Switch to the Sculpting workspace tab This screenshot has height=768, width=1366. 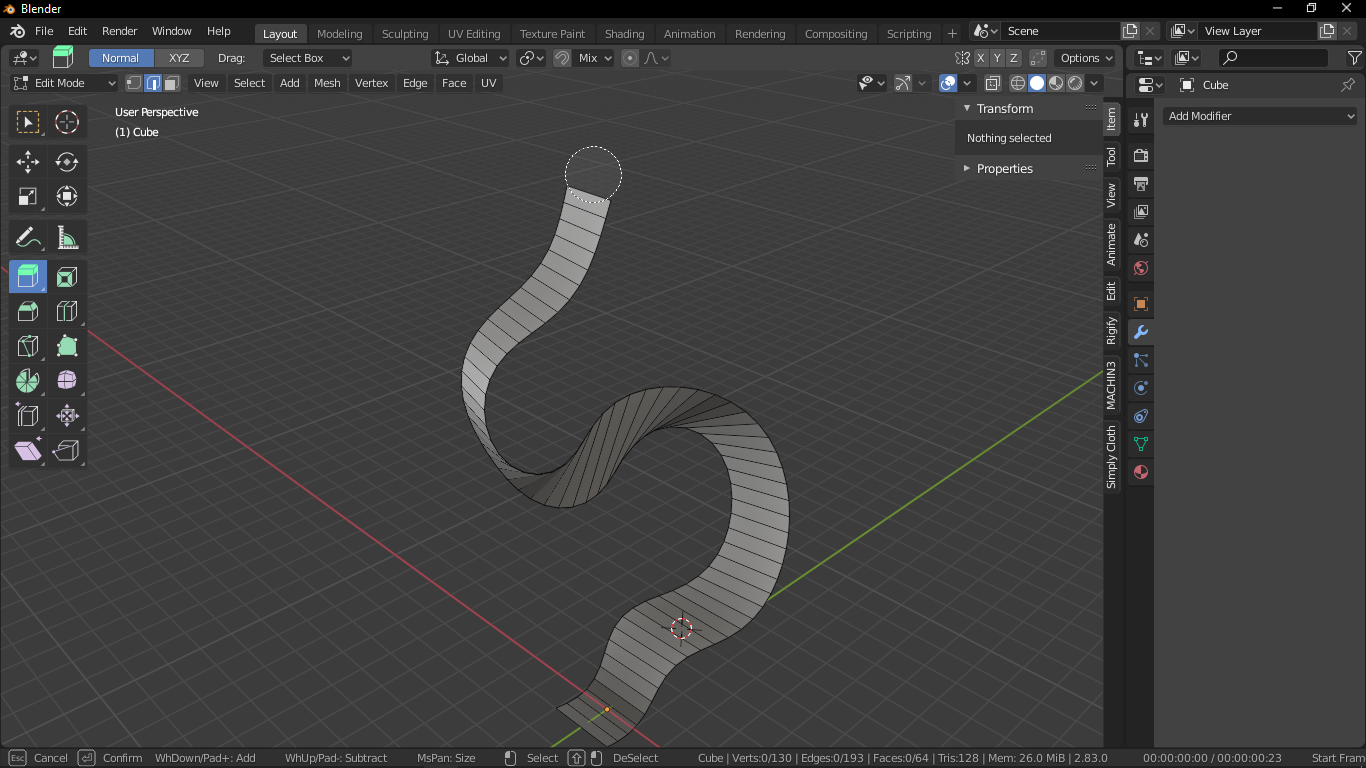pos(405,34)
